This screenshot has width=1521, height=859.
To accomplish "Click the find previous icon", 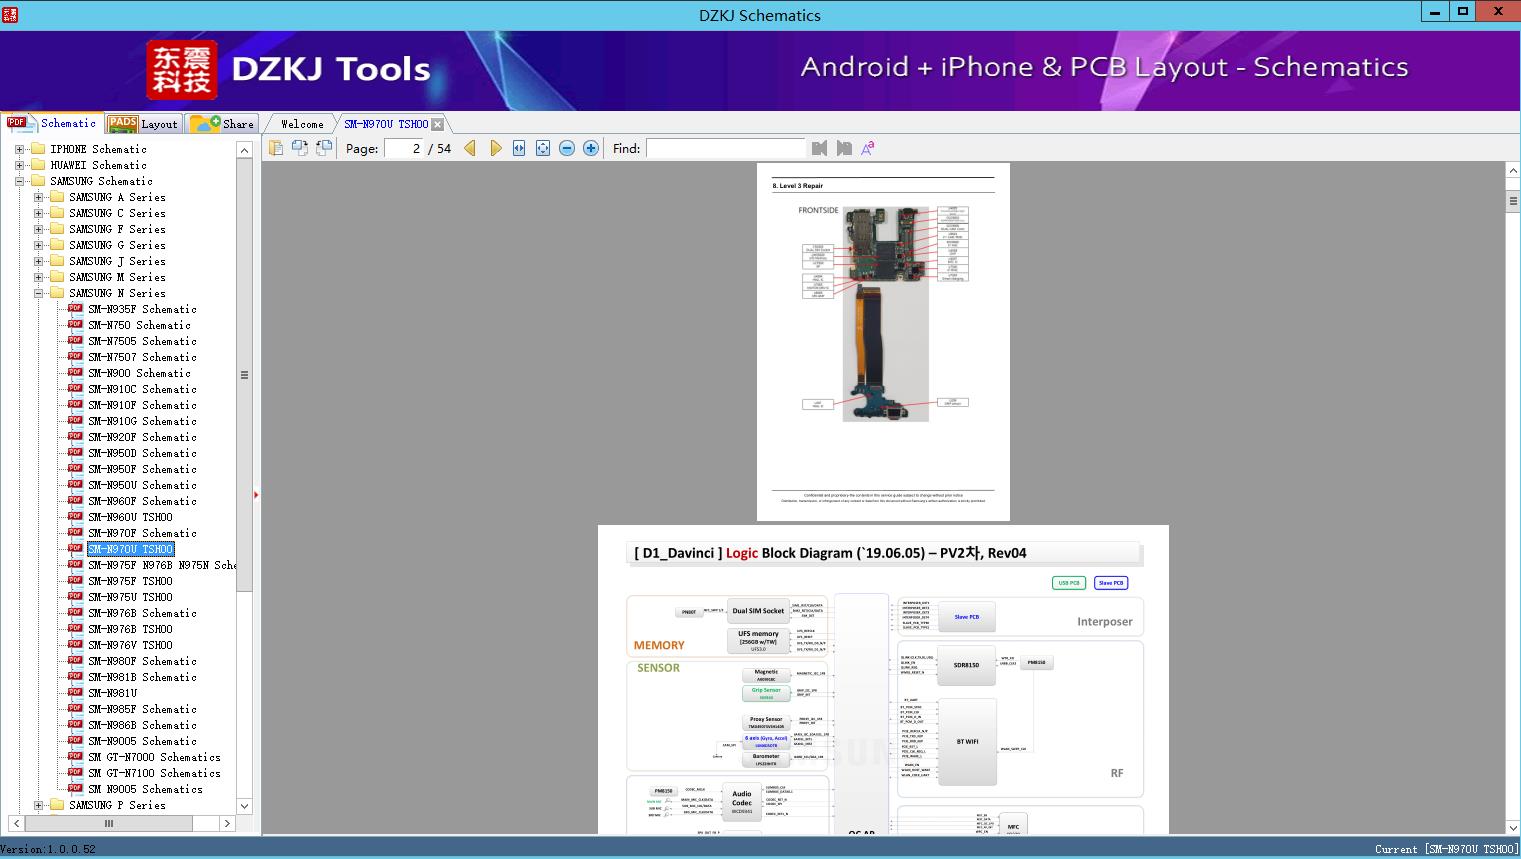I will pyautogui.click(x=820, y=148).
